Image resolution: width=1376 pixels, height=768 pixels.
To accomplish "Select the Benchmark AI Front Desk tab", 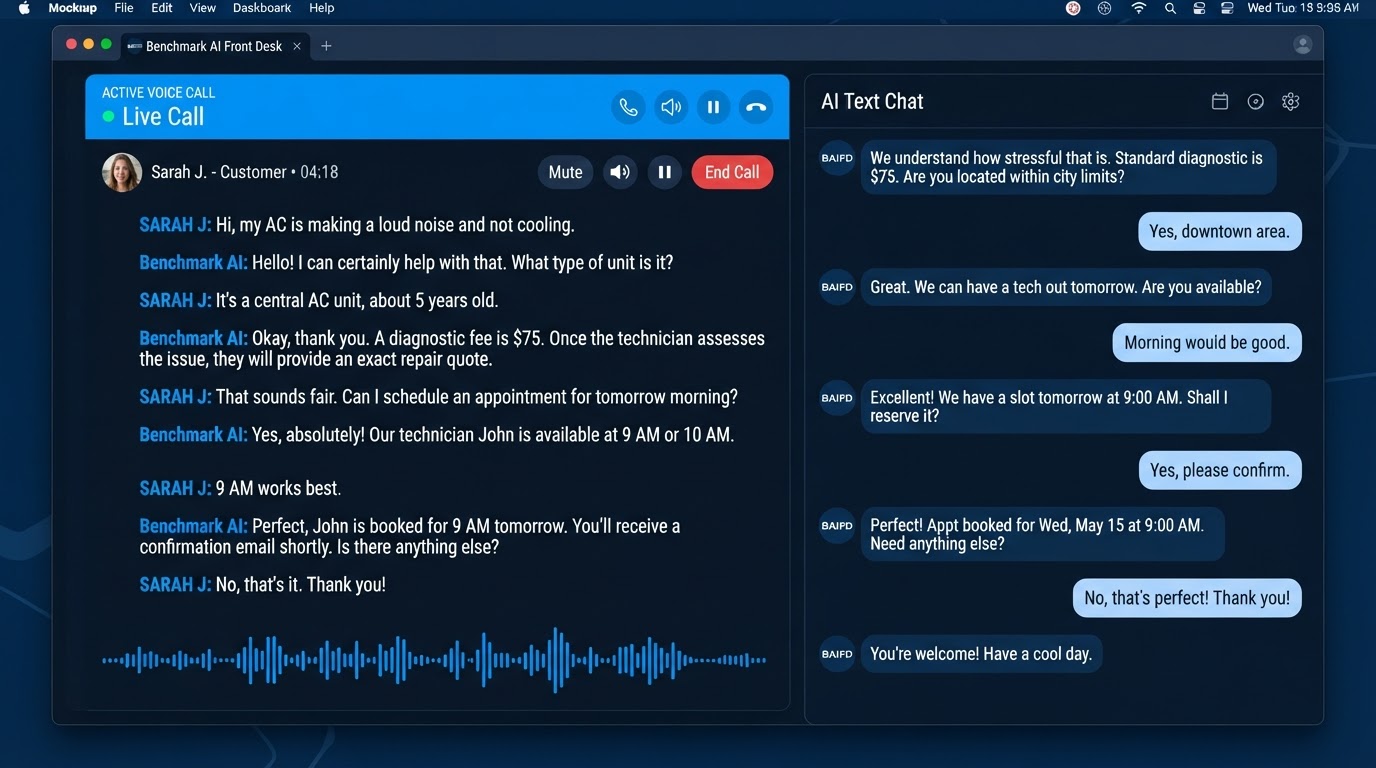I will (x=214, y=46).
